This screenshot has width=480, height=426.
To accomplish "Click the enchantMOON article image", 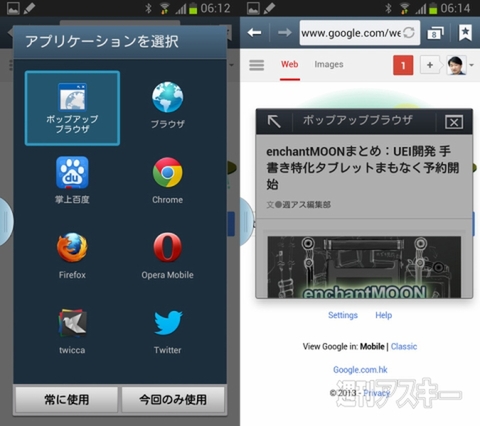I will click(364, 267).
